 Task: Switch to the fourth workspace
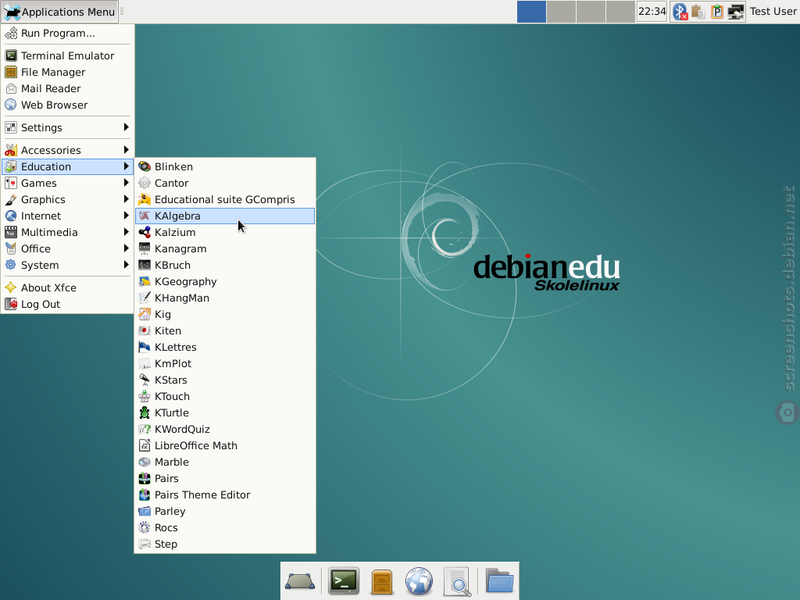tap(620, 12)
